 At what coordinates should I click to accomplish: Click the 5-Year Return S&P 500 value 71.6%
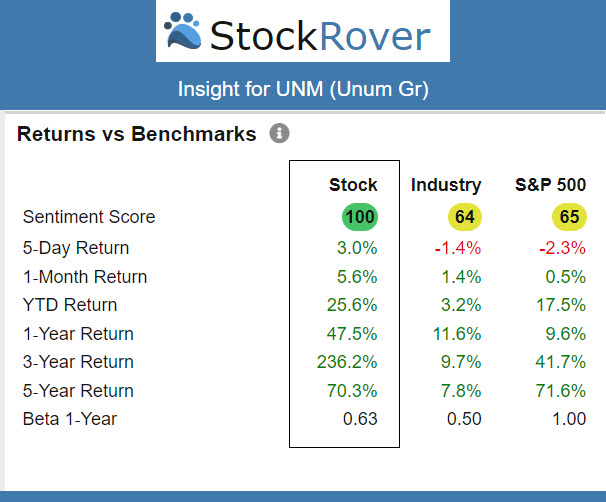pyautogui.click(x=564, y=391)
